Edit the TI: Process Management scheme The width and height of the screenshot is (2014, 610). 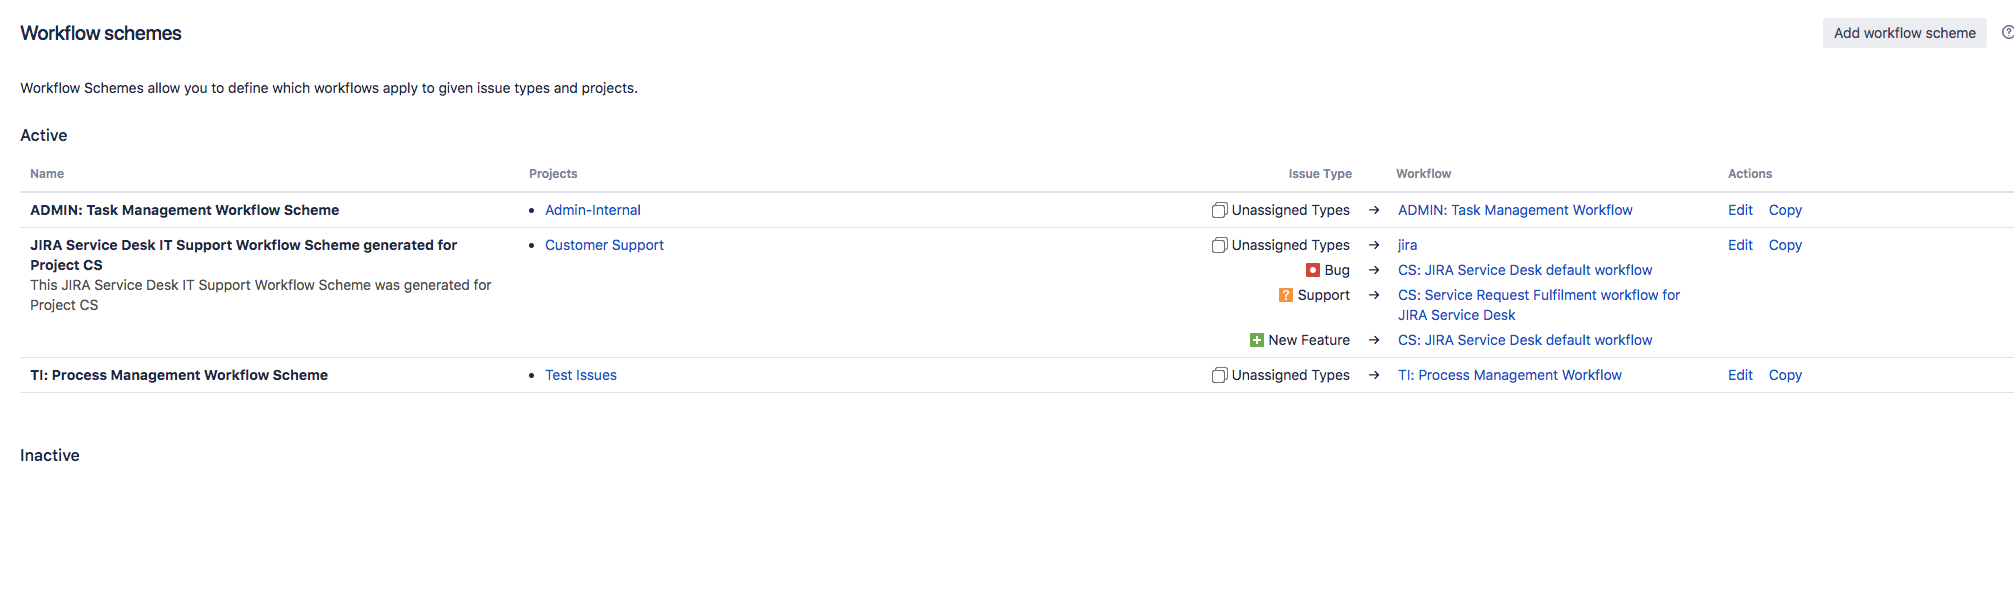coord(1740,375)
